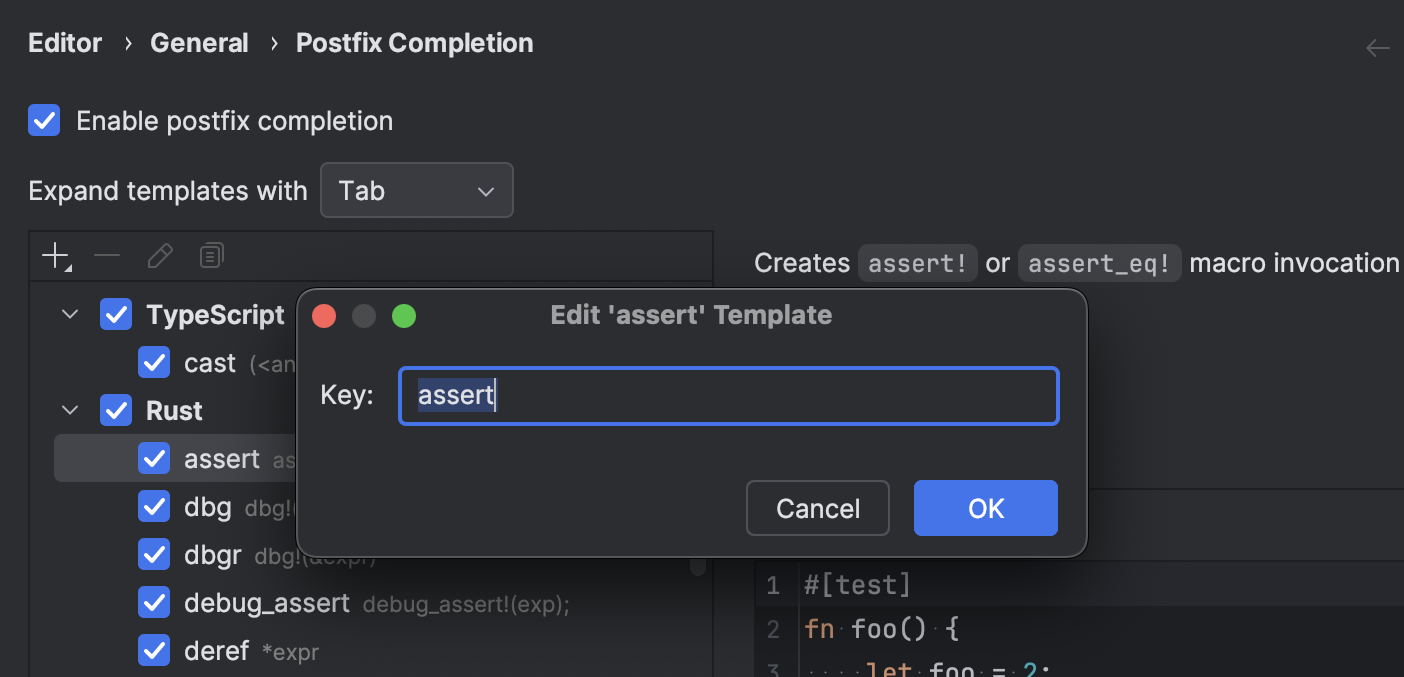
Task: Click the Add template plus icon
Action: (x=55, y=255)
